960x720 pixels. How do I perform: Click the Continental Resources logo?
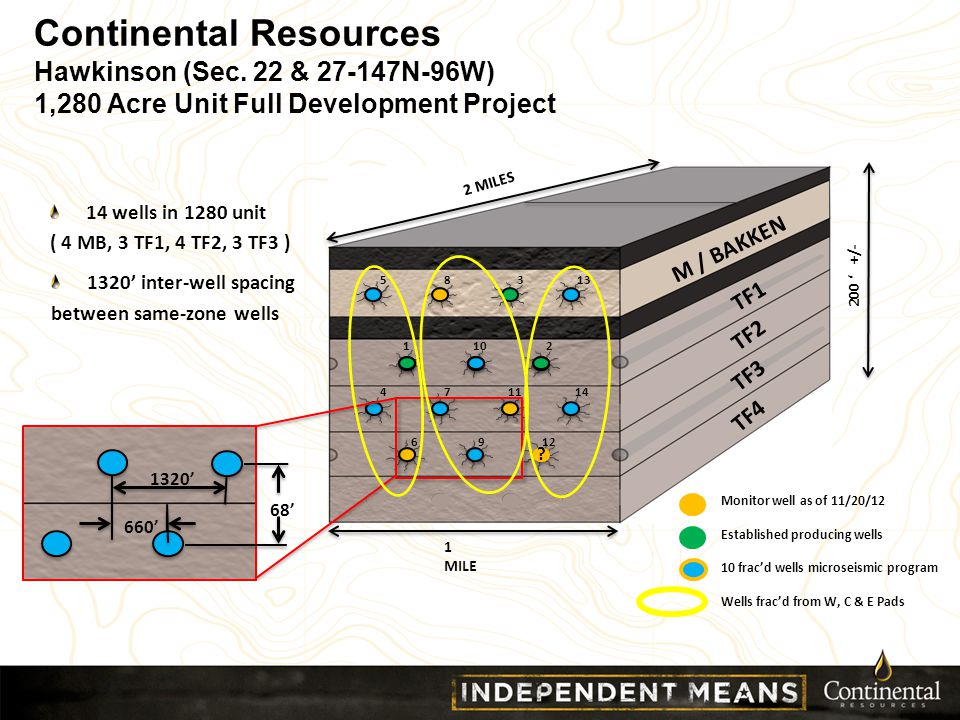tap(882, 681)
